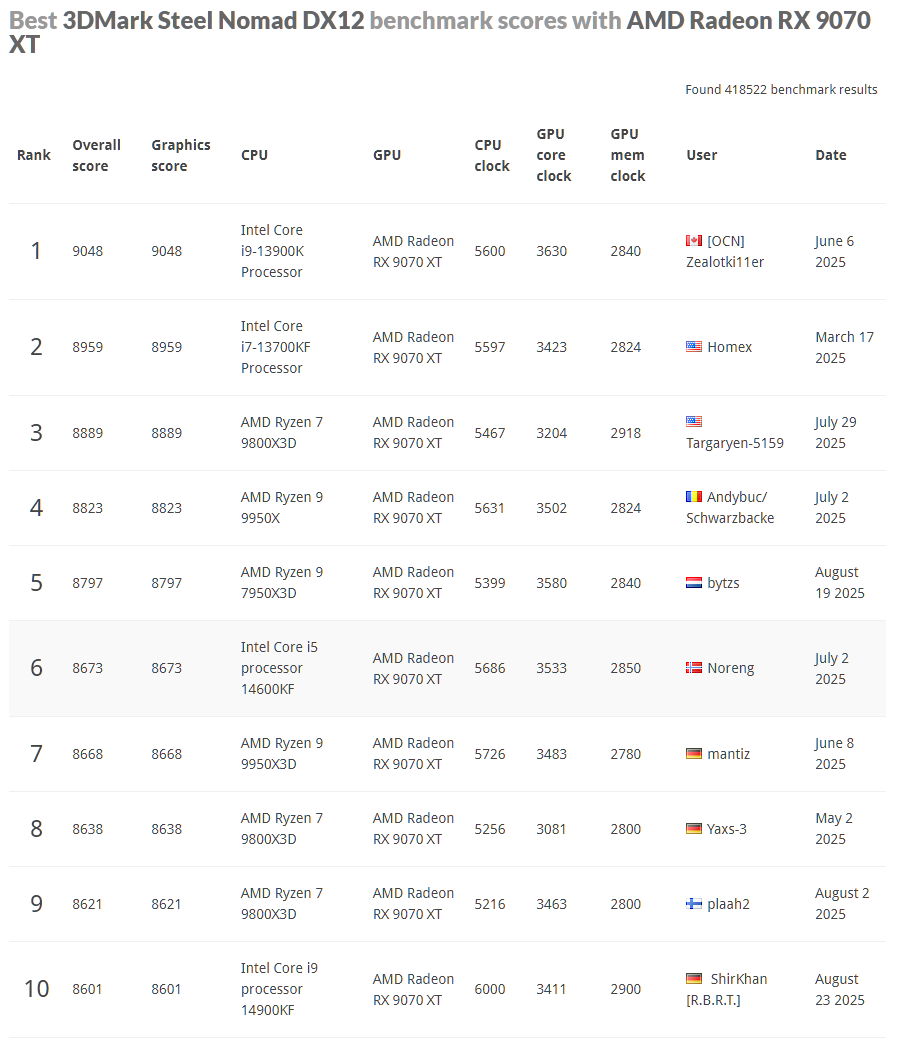Click the Netherlands flag beside bytzs
The height and width of the screenshot is (1050, 897).
(694, 583)
